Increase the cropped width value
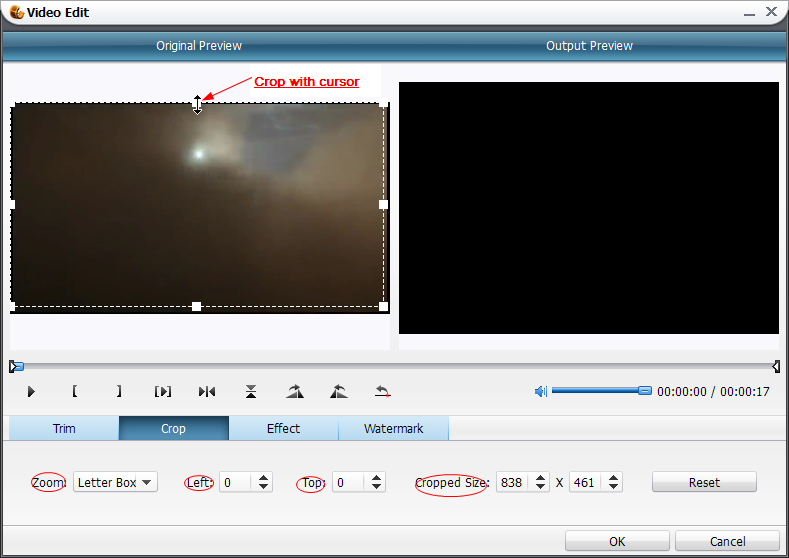Viewport: 789px width, 558px height. coord(540,477)
